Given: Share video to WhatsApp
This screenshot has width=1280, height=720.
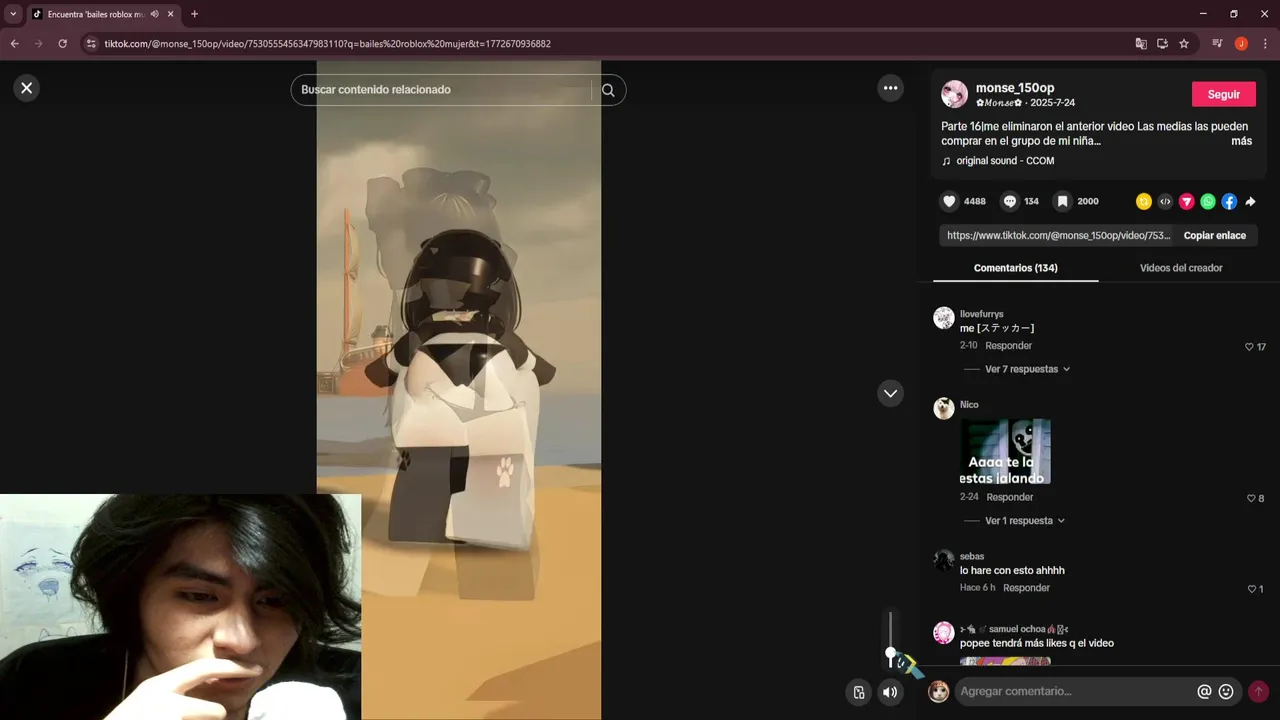Looking at the screenshot, I should coord(1208,201).
